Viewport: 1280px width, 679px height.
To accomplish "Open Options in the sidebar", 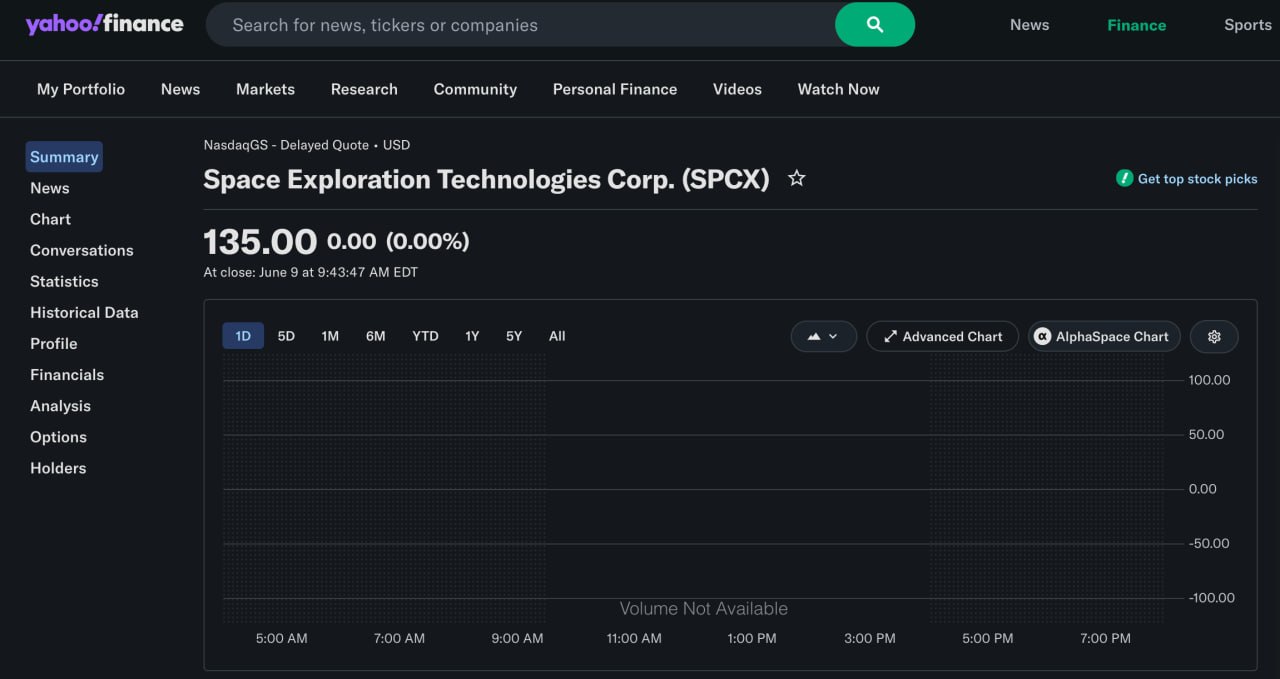I will point(58,436).
